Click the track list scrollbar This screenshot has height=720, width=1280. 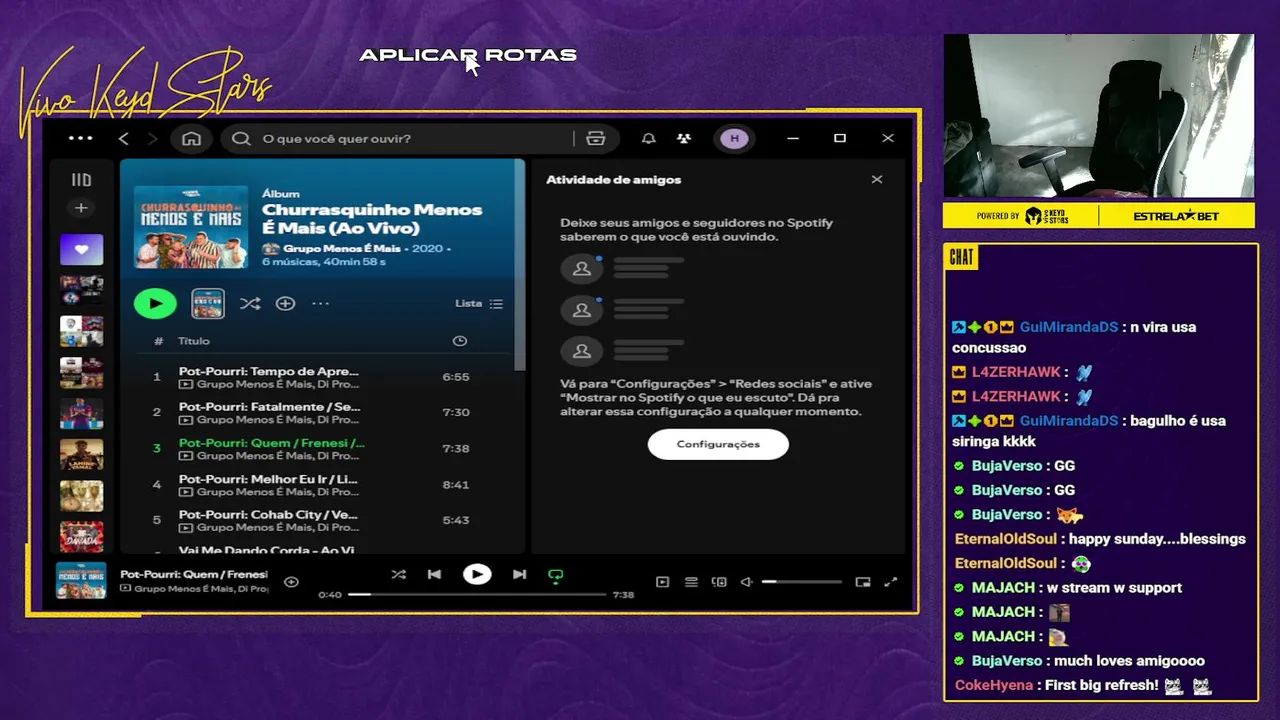[519, 265]
